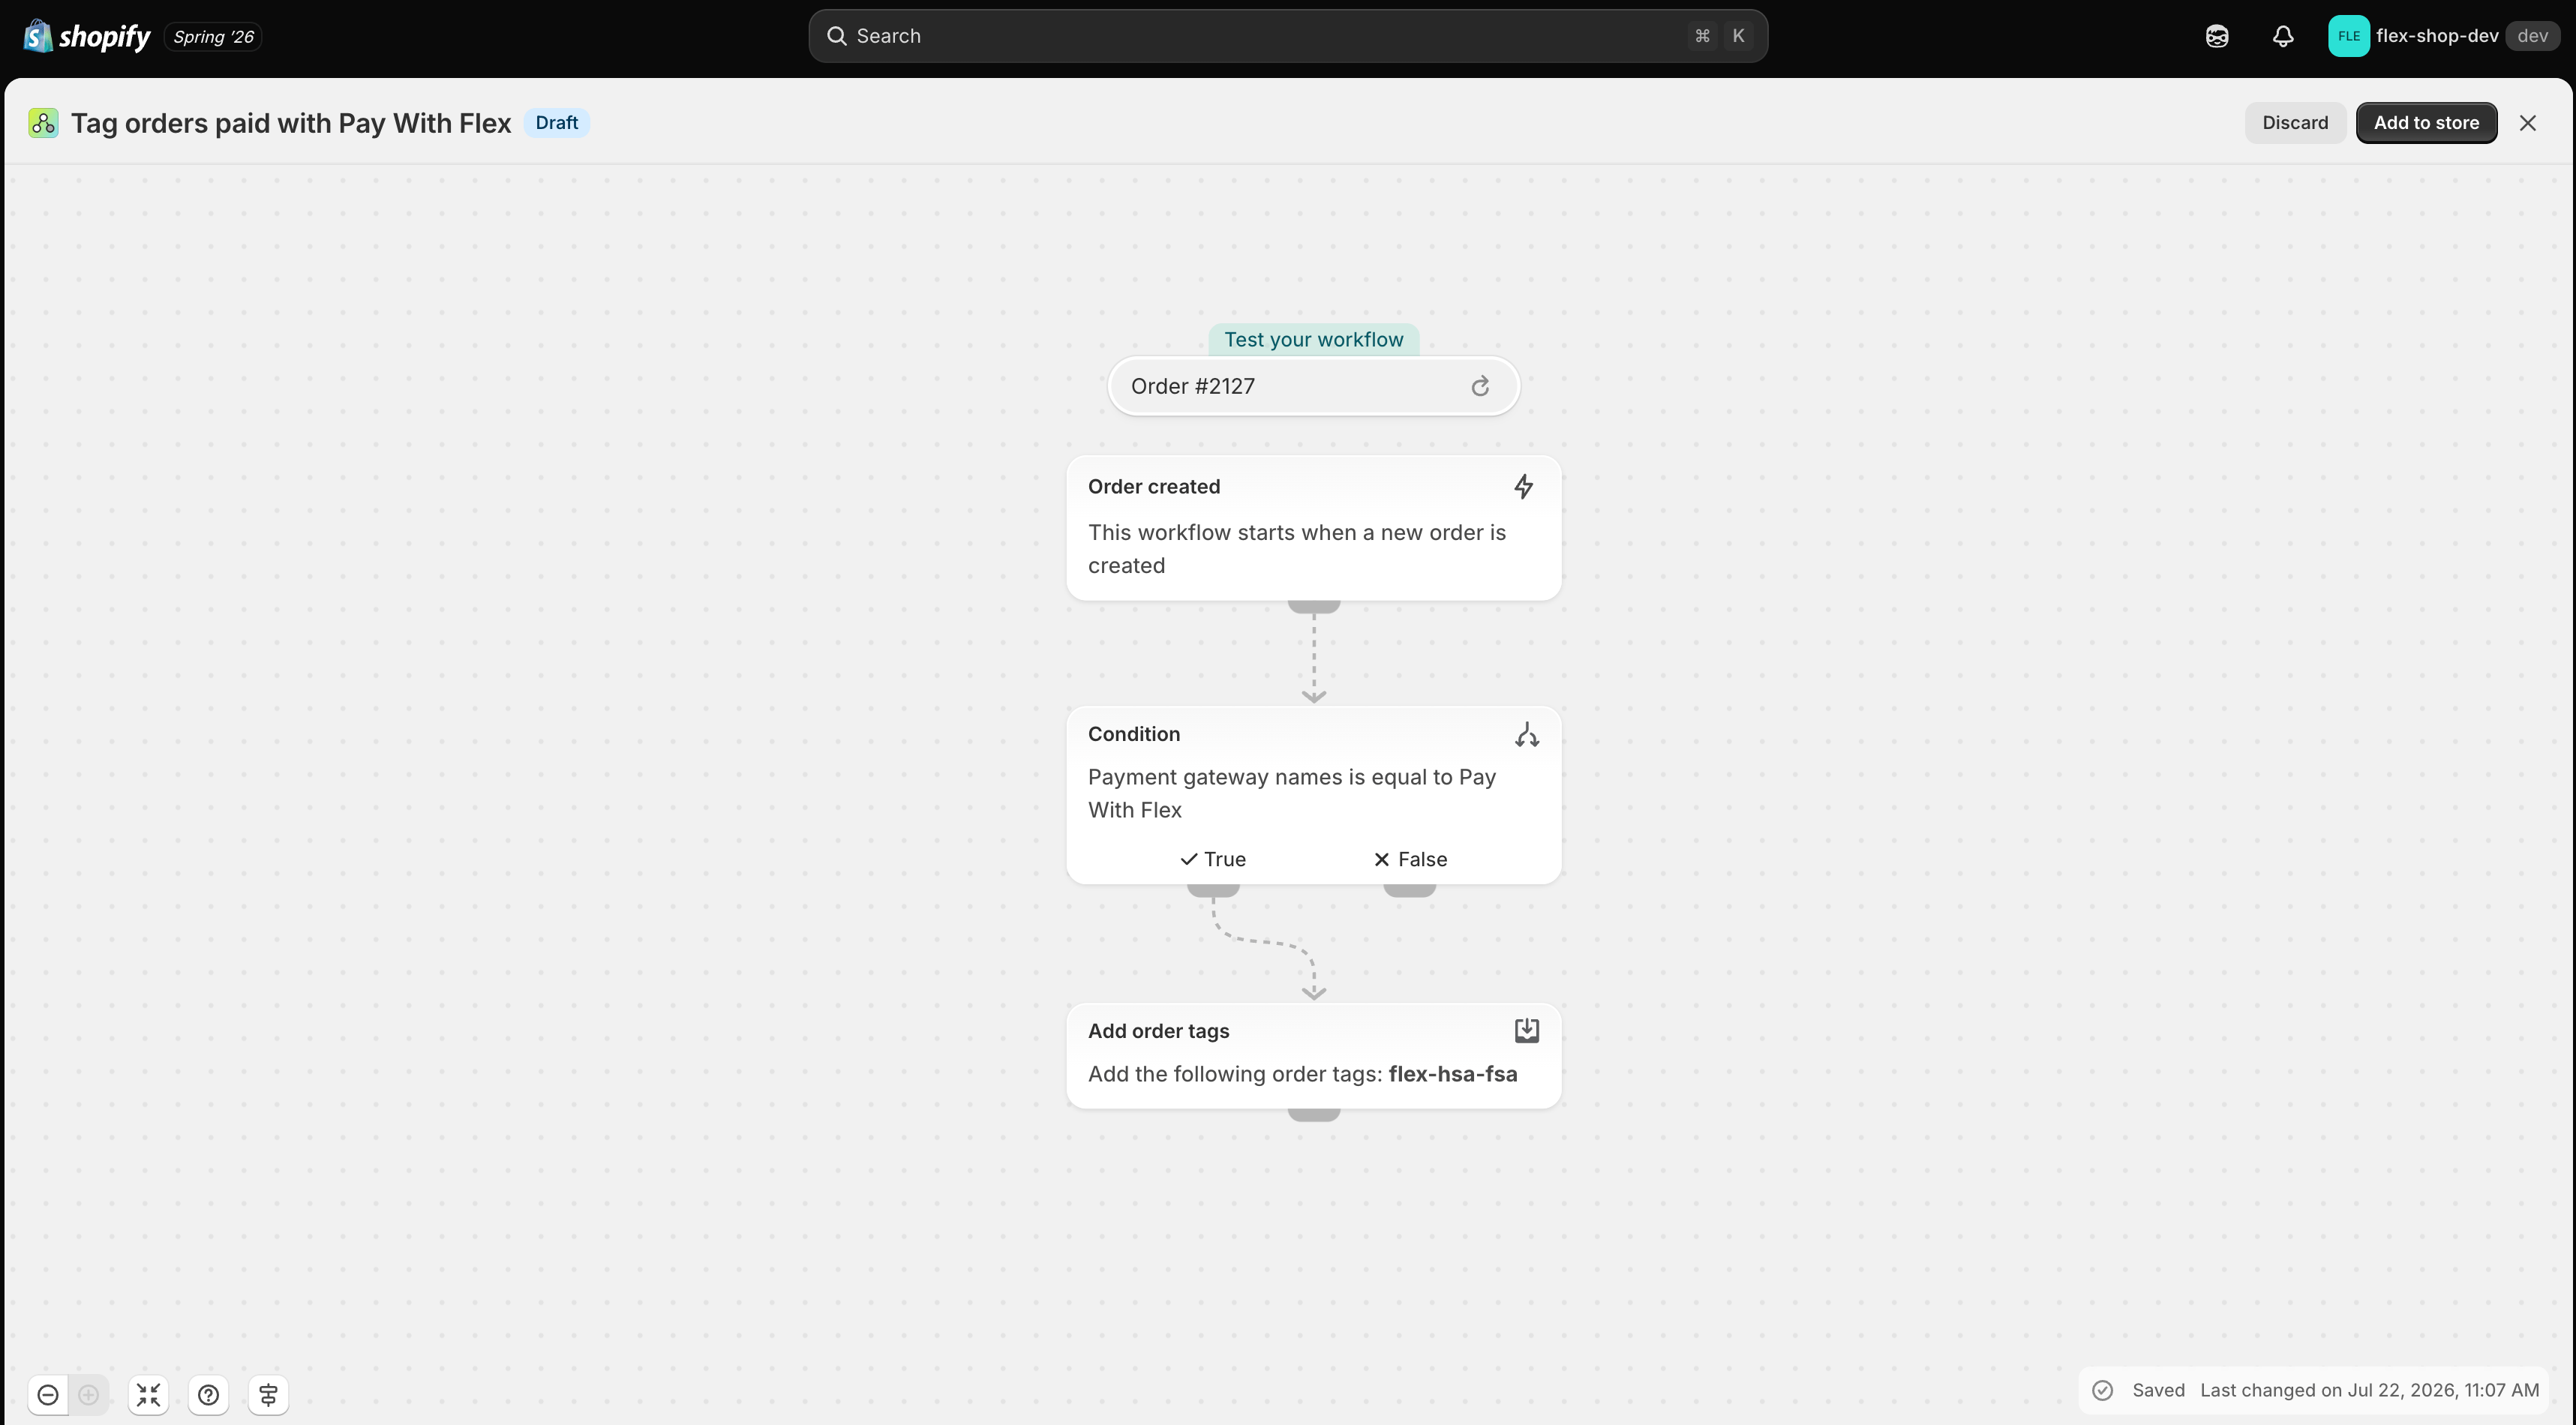This screenshot has height=1425, width=2576.
Task: Discard the workflow draft
Action: 2295,123
